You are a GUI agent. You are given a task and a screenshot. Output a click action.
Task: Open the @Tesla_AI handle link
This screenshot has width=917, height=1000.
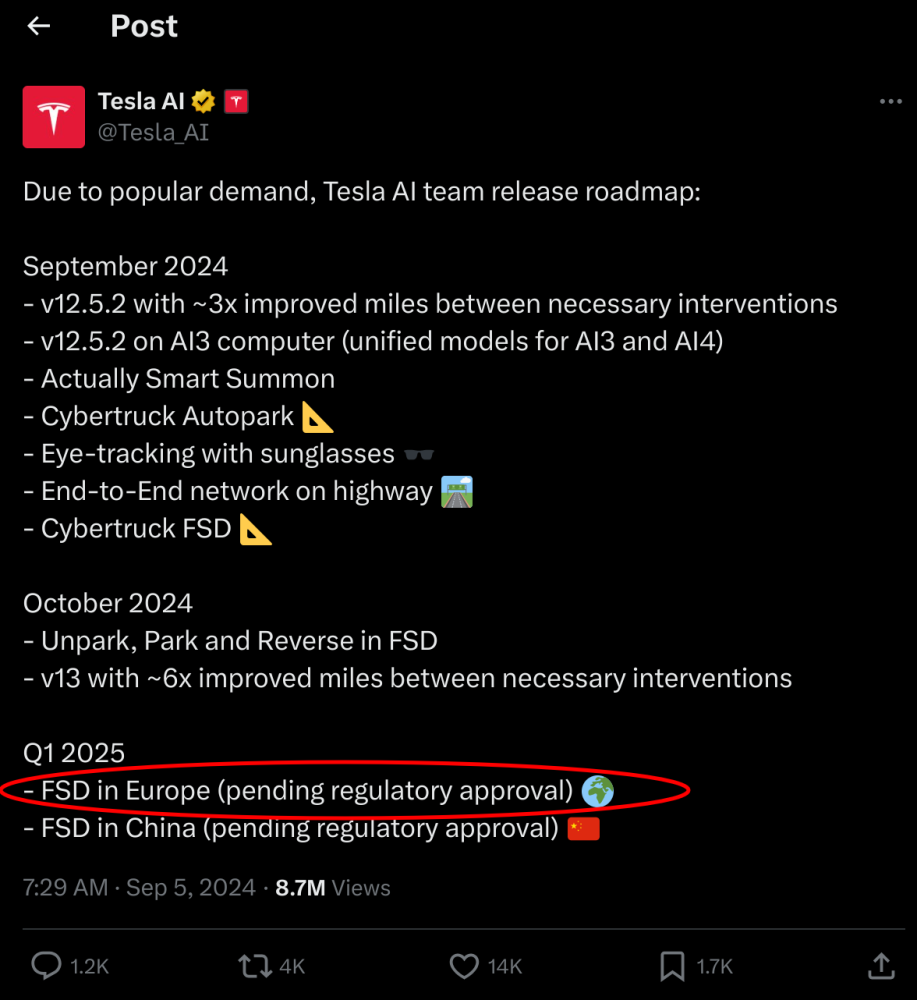coord(153,132)
